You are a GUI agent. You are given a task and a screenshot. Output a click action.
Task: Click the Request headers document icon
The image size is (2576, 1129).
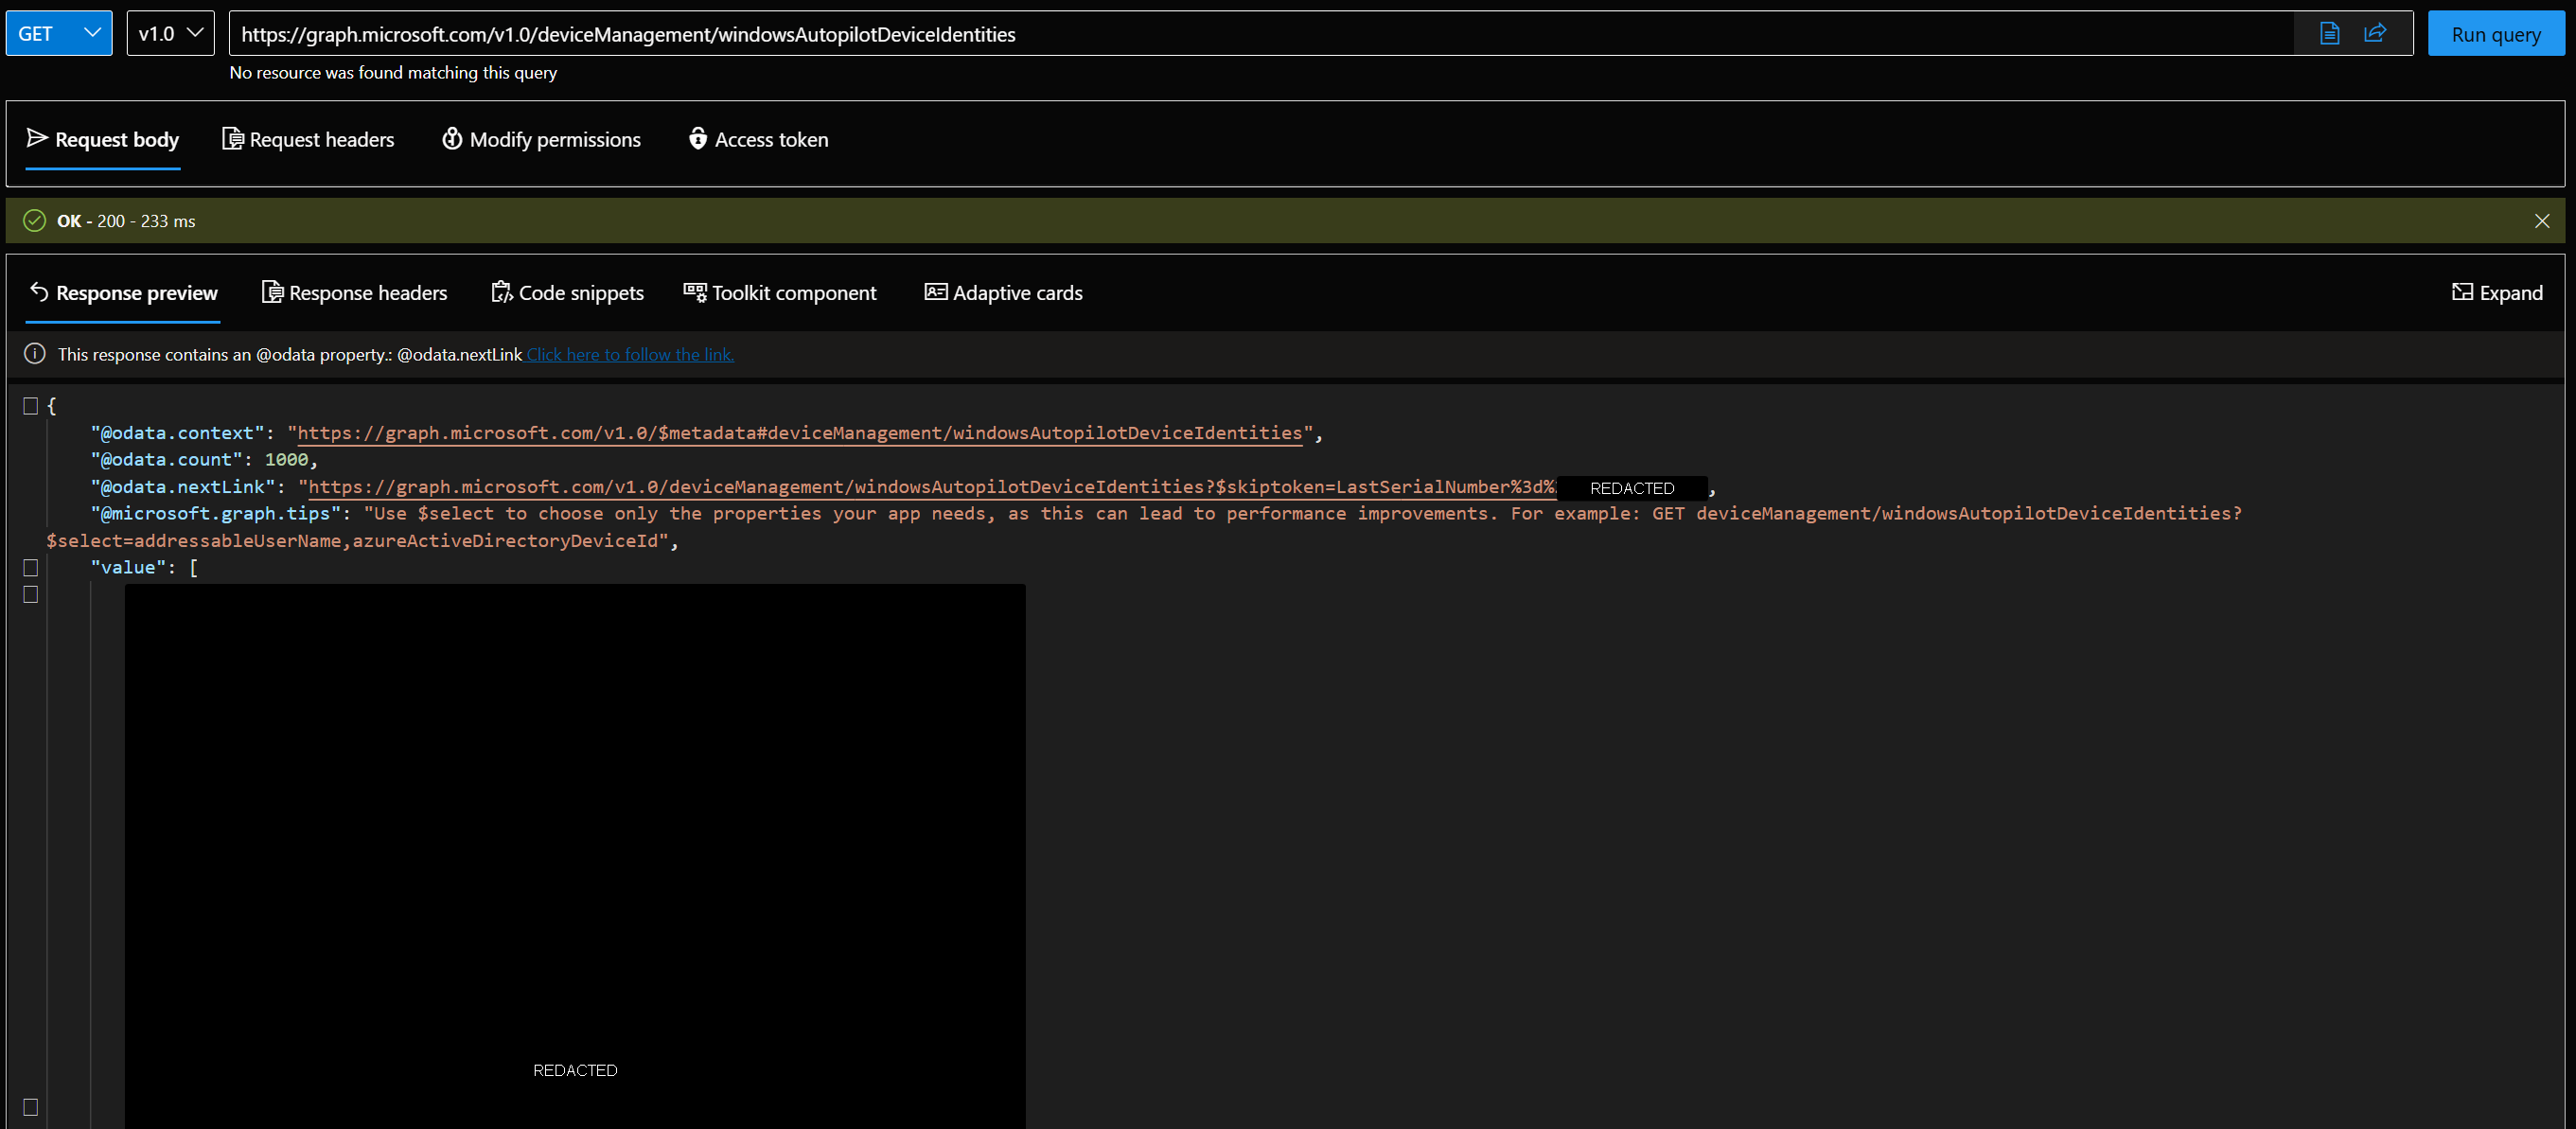232,139
